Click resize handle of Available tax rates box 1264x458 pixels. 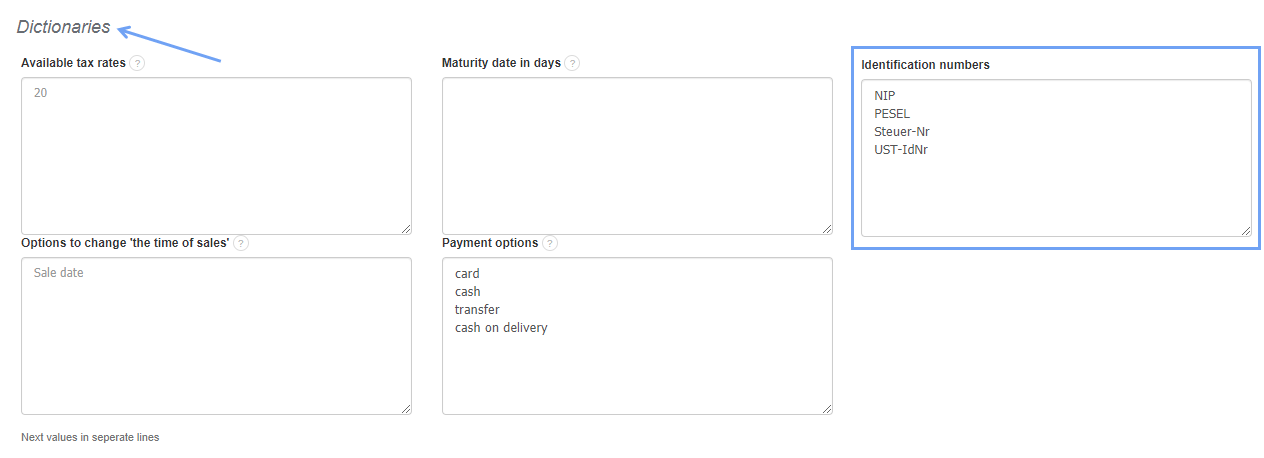coord(406,229)
